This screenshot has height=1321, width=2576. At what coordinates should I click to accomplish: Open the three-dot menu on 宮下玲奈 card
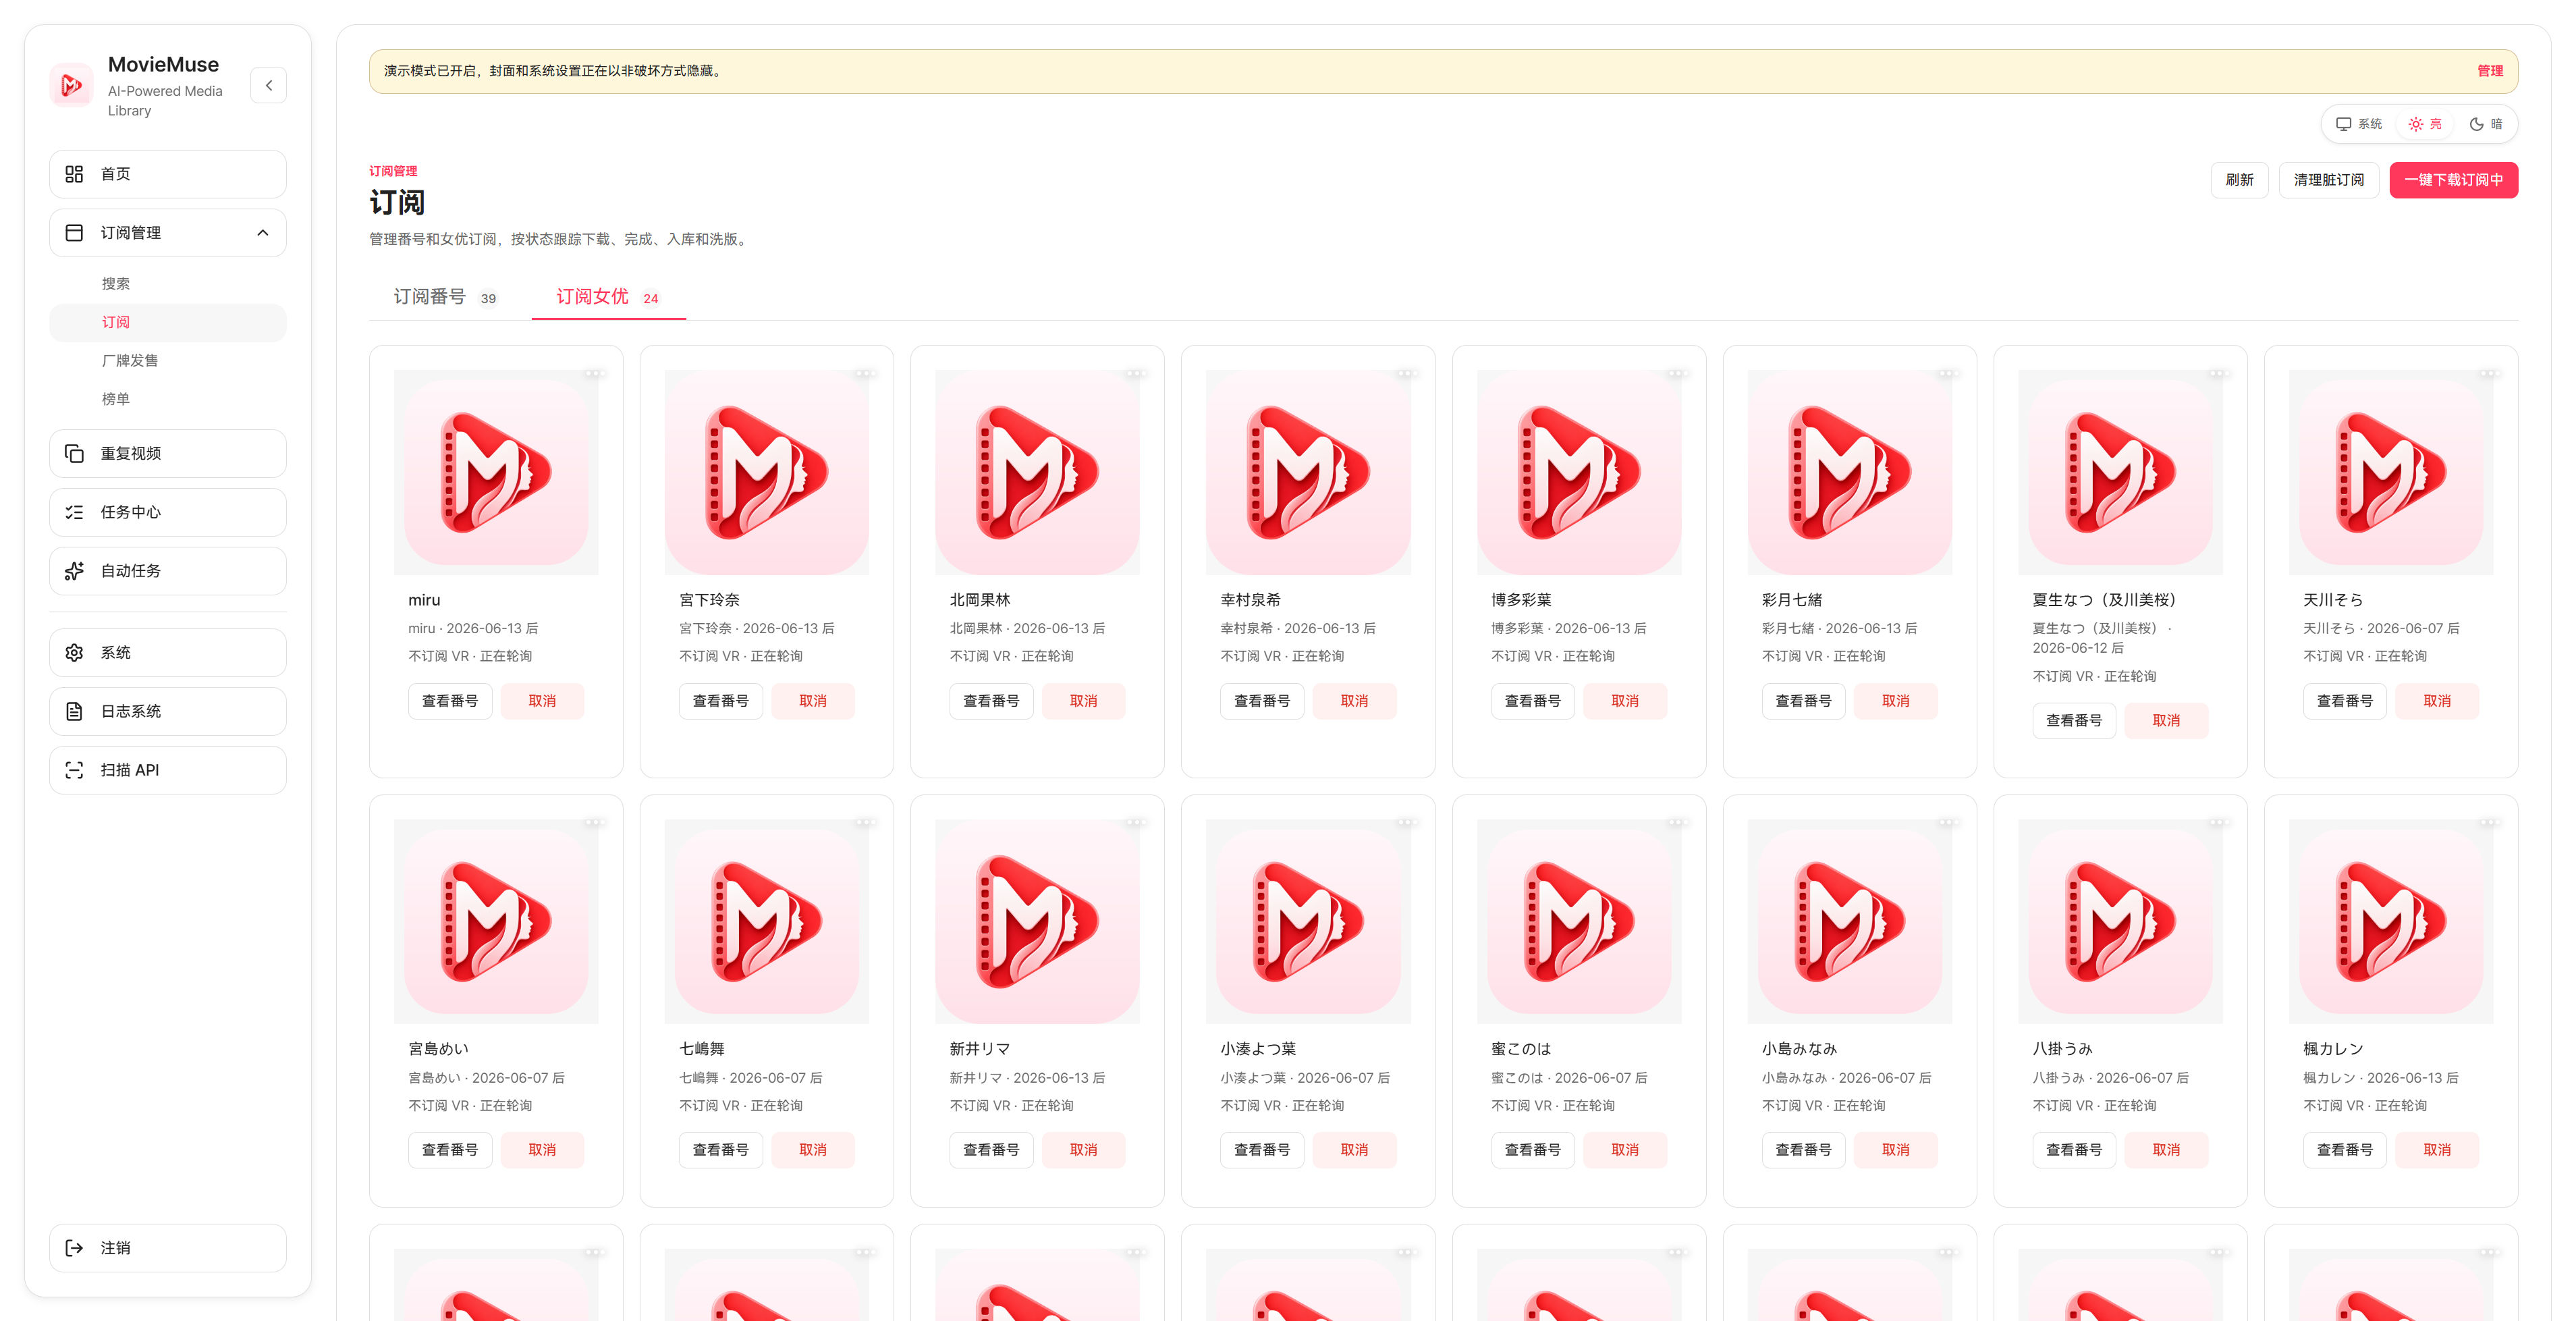(865, 374)
